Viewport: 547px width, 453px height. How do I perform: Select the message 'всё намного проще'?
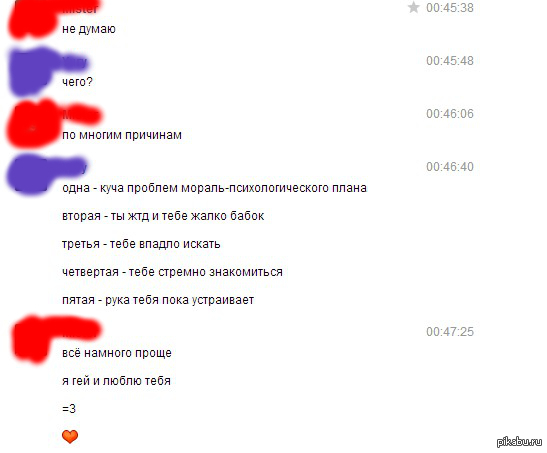(x=117, y=353)
